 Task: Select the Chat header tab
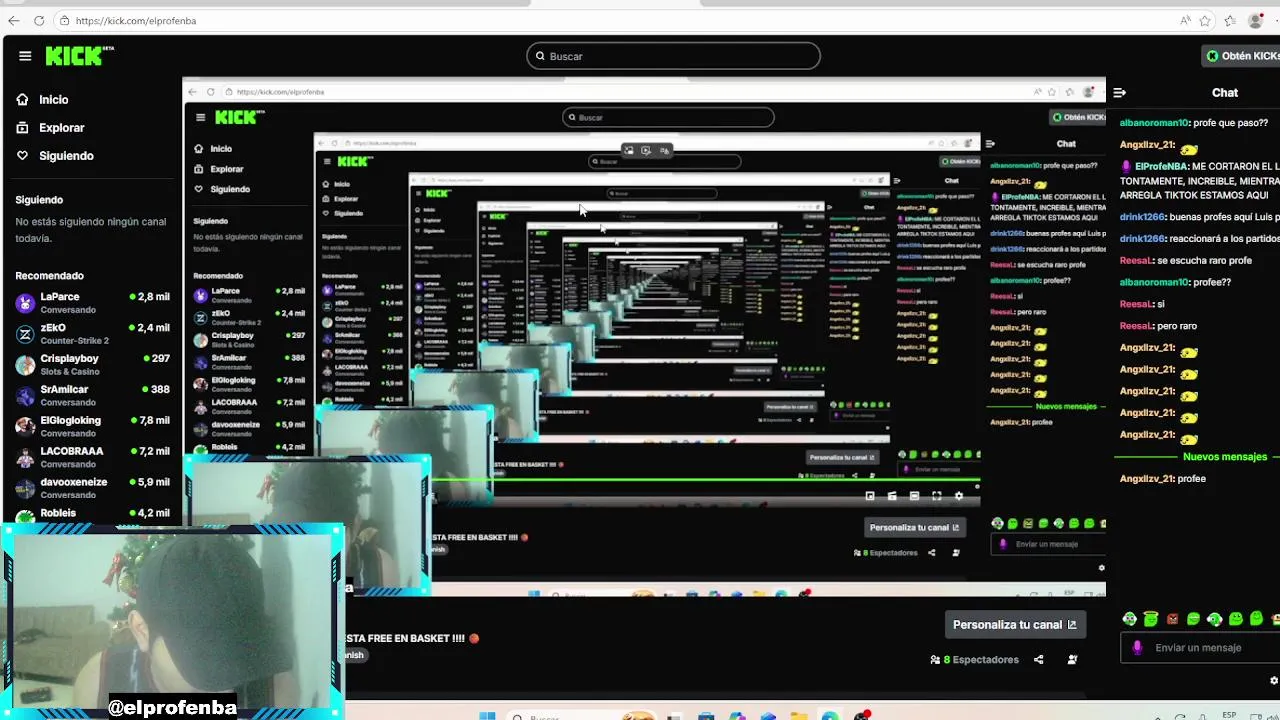click(1225, 92)
